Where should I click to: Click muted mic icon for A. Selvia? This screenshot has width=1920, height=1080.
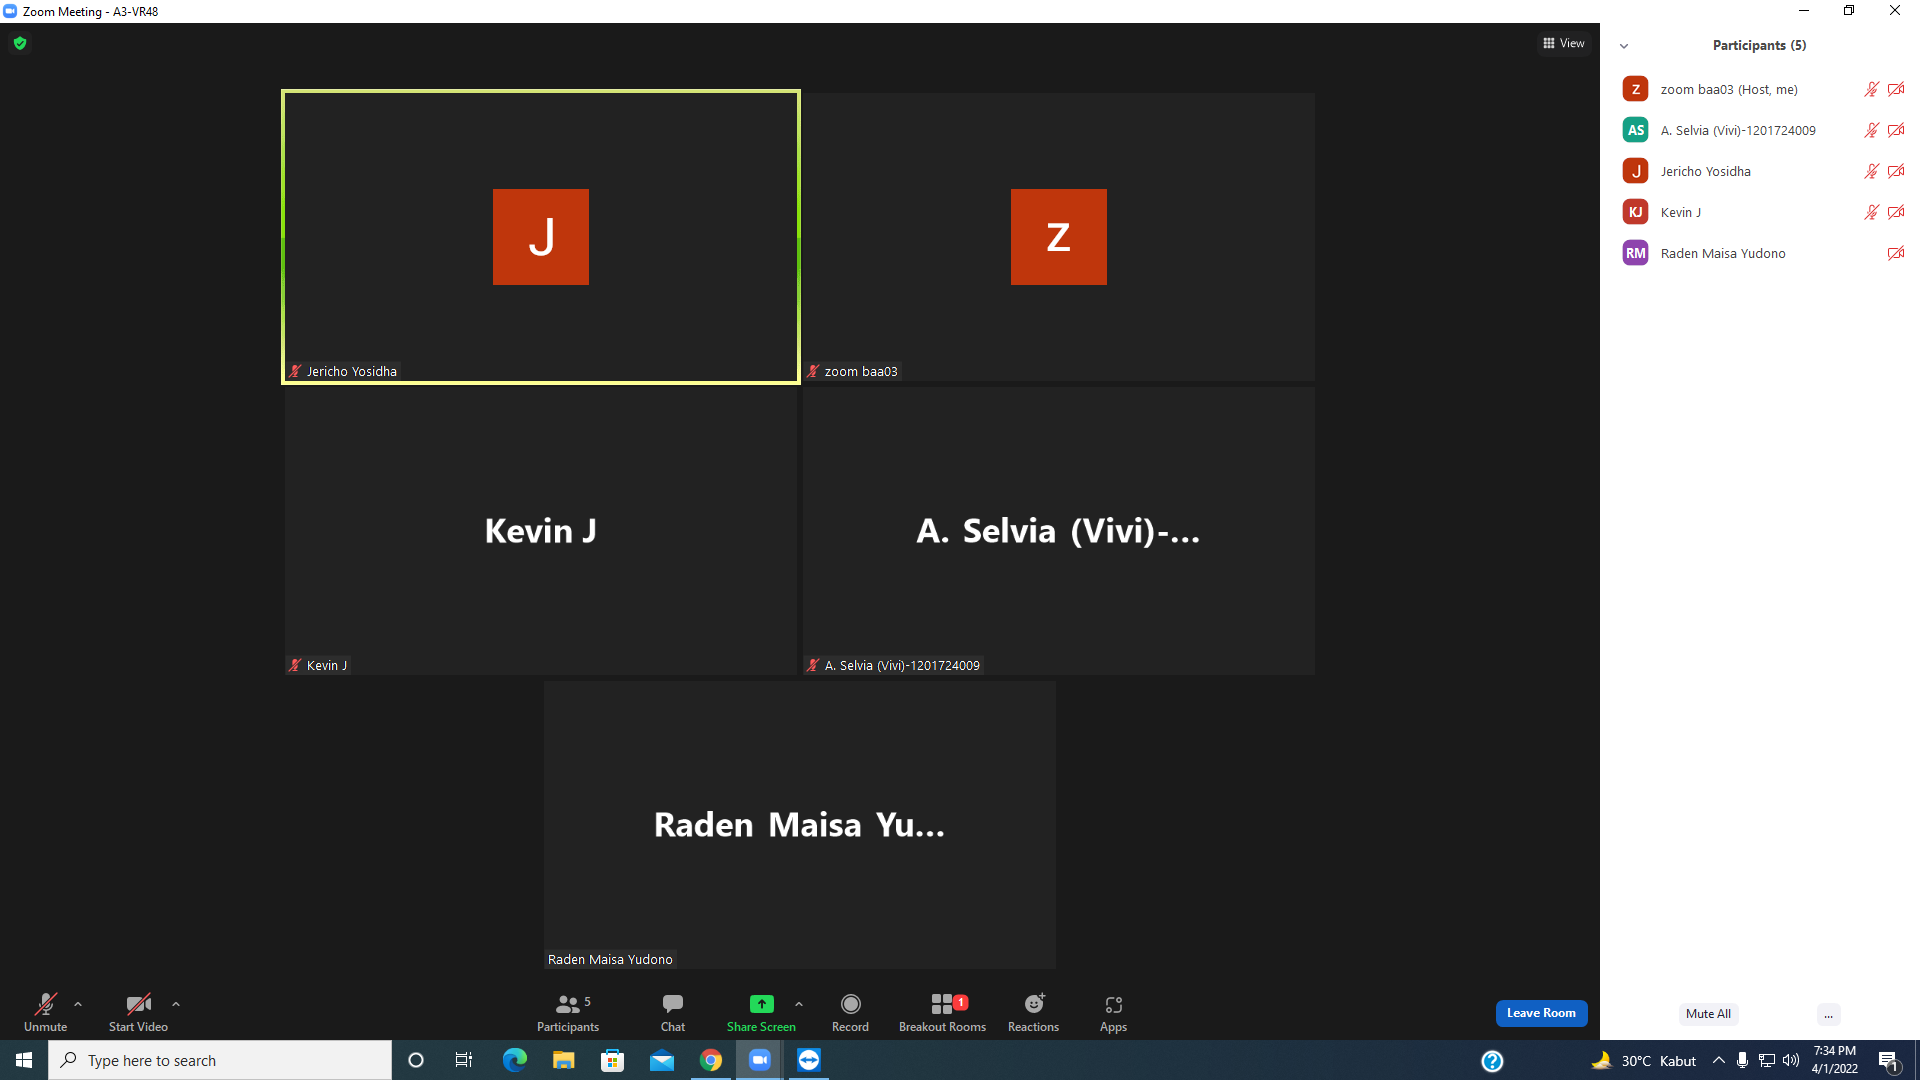point(1871,130)
